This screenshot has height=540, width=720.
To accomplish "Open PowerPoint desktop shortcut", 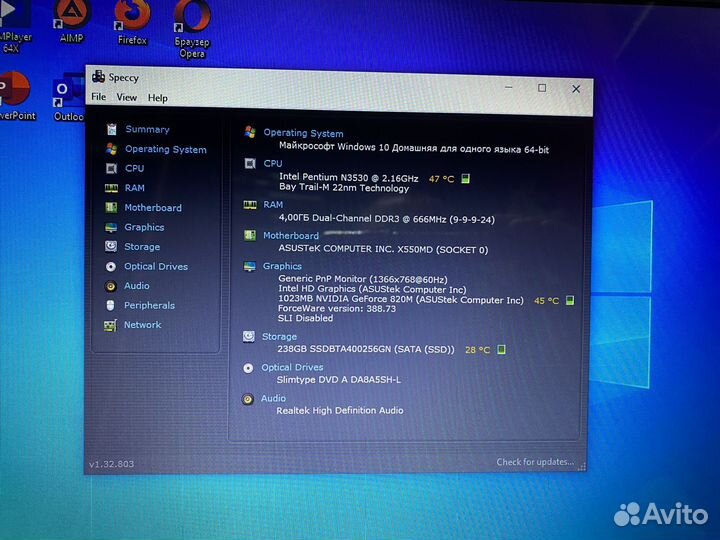I will (x=16, y=96).
